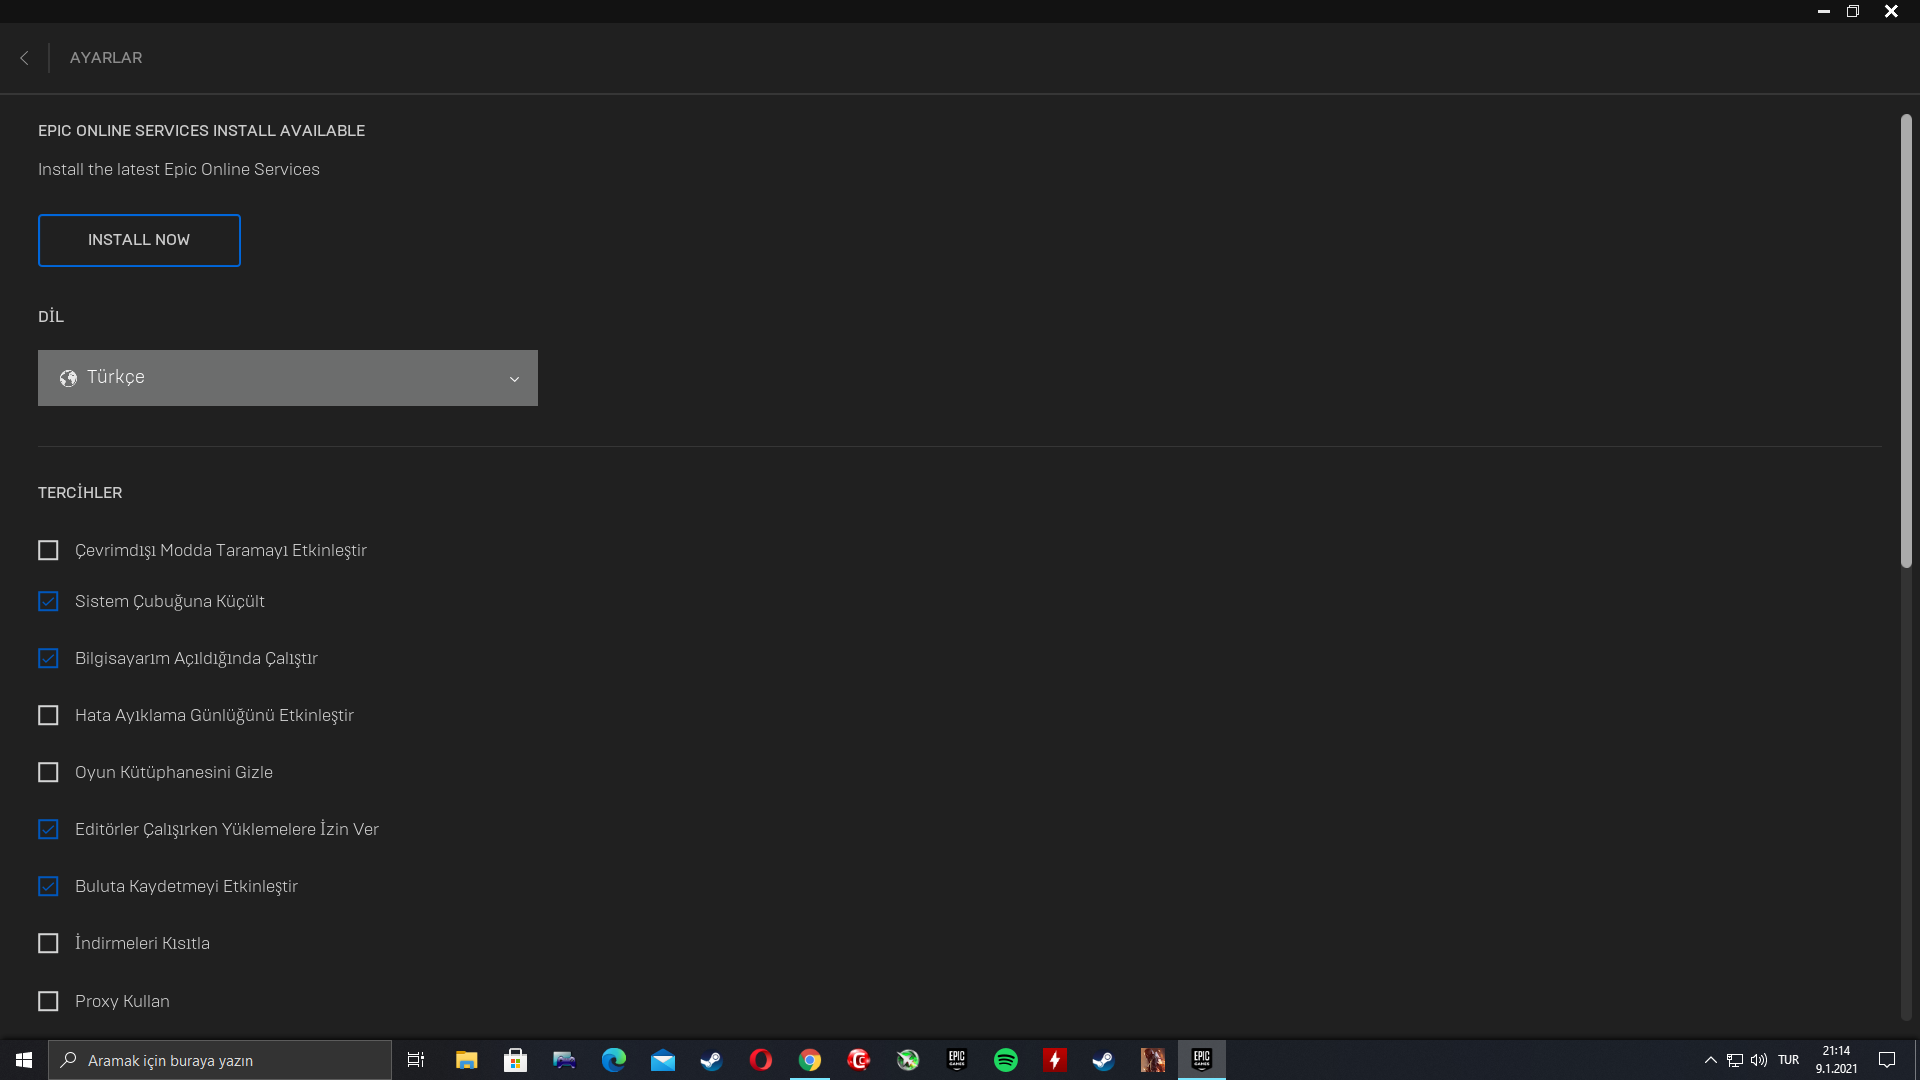The height and width of the screenshot is (1080, 1920).
Task: Click INSTALL NOW button
Action: tap(139, 240)
